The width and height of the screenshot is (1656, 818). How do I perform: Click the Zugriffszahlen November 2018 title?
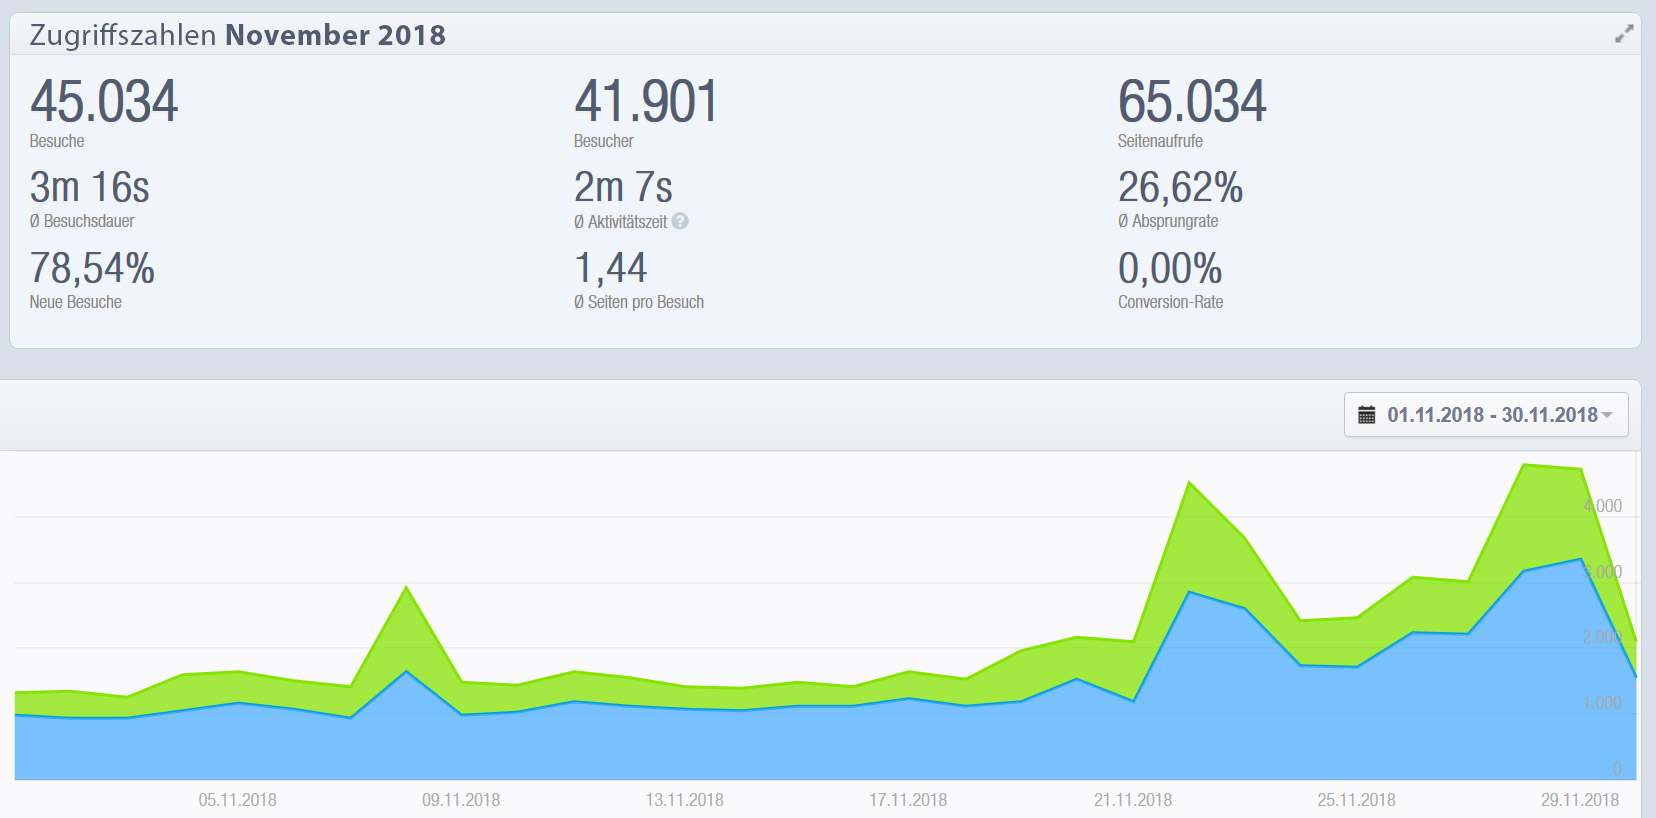(x=238, y=35)
